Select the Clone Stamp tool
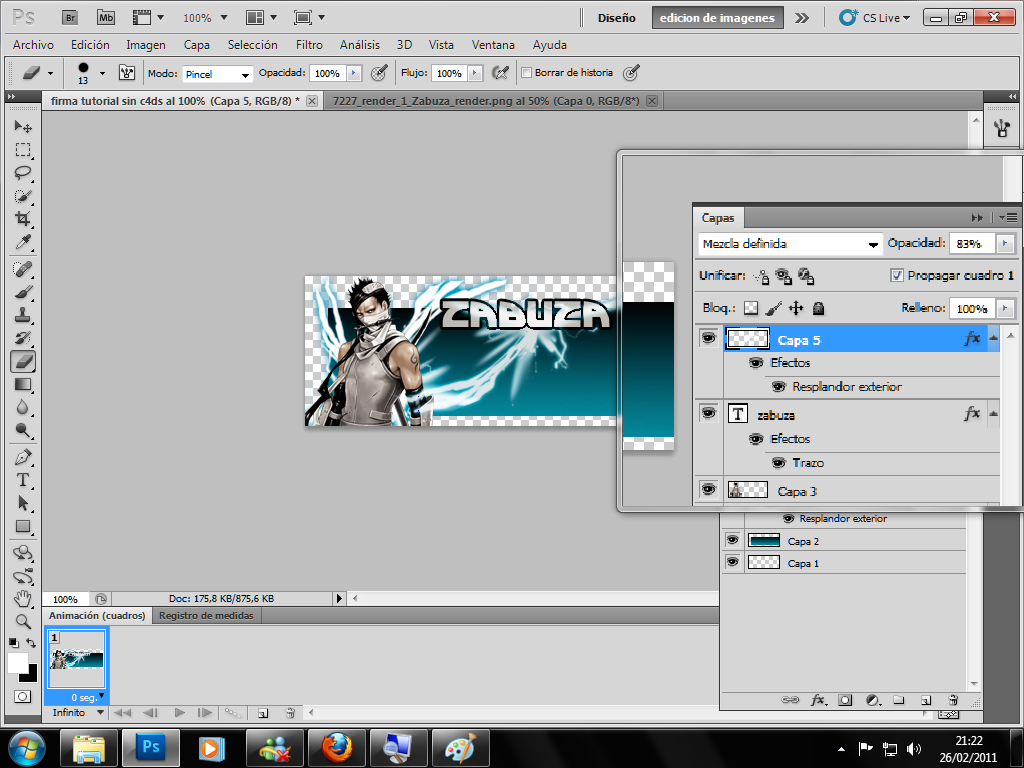 [x=23, y=315]
